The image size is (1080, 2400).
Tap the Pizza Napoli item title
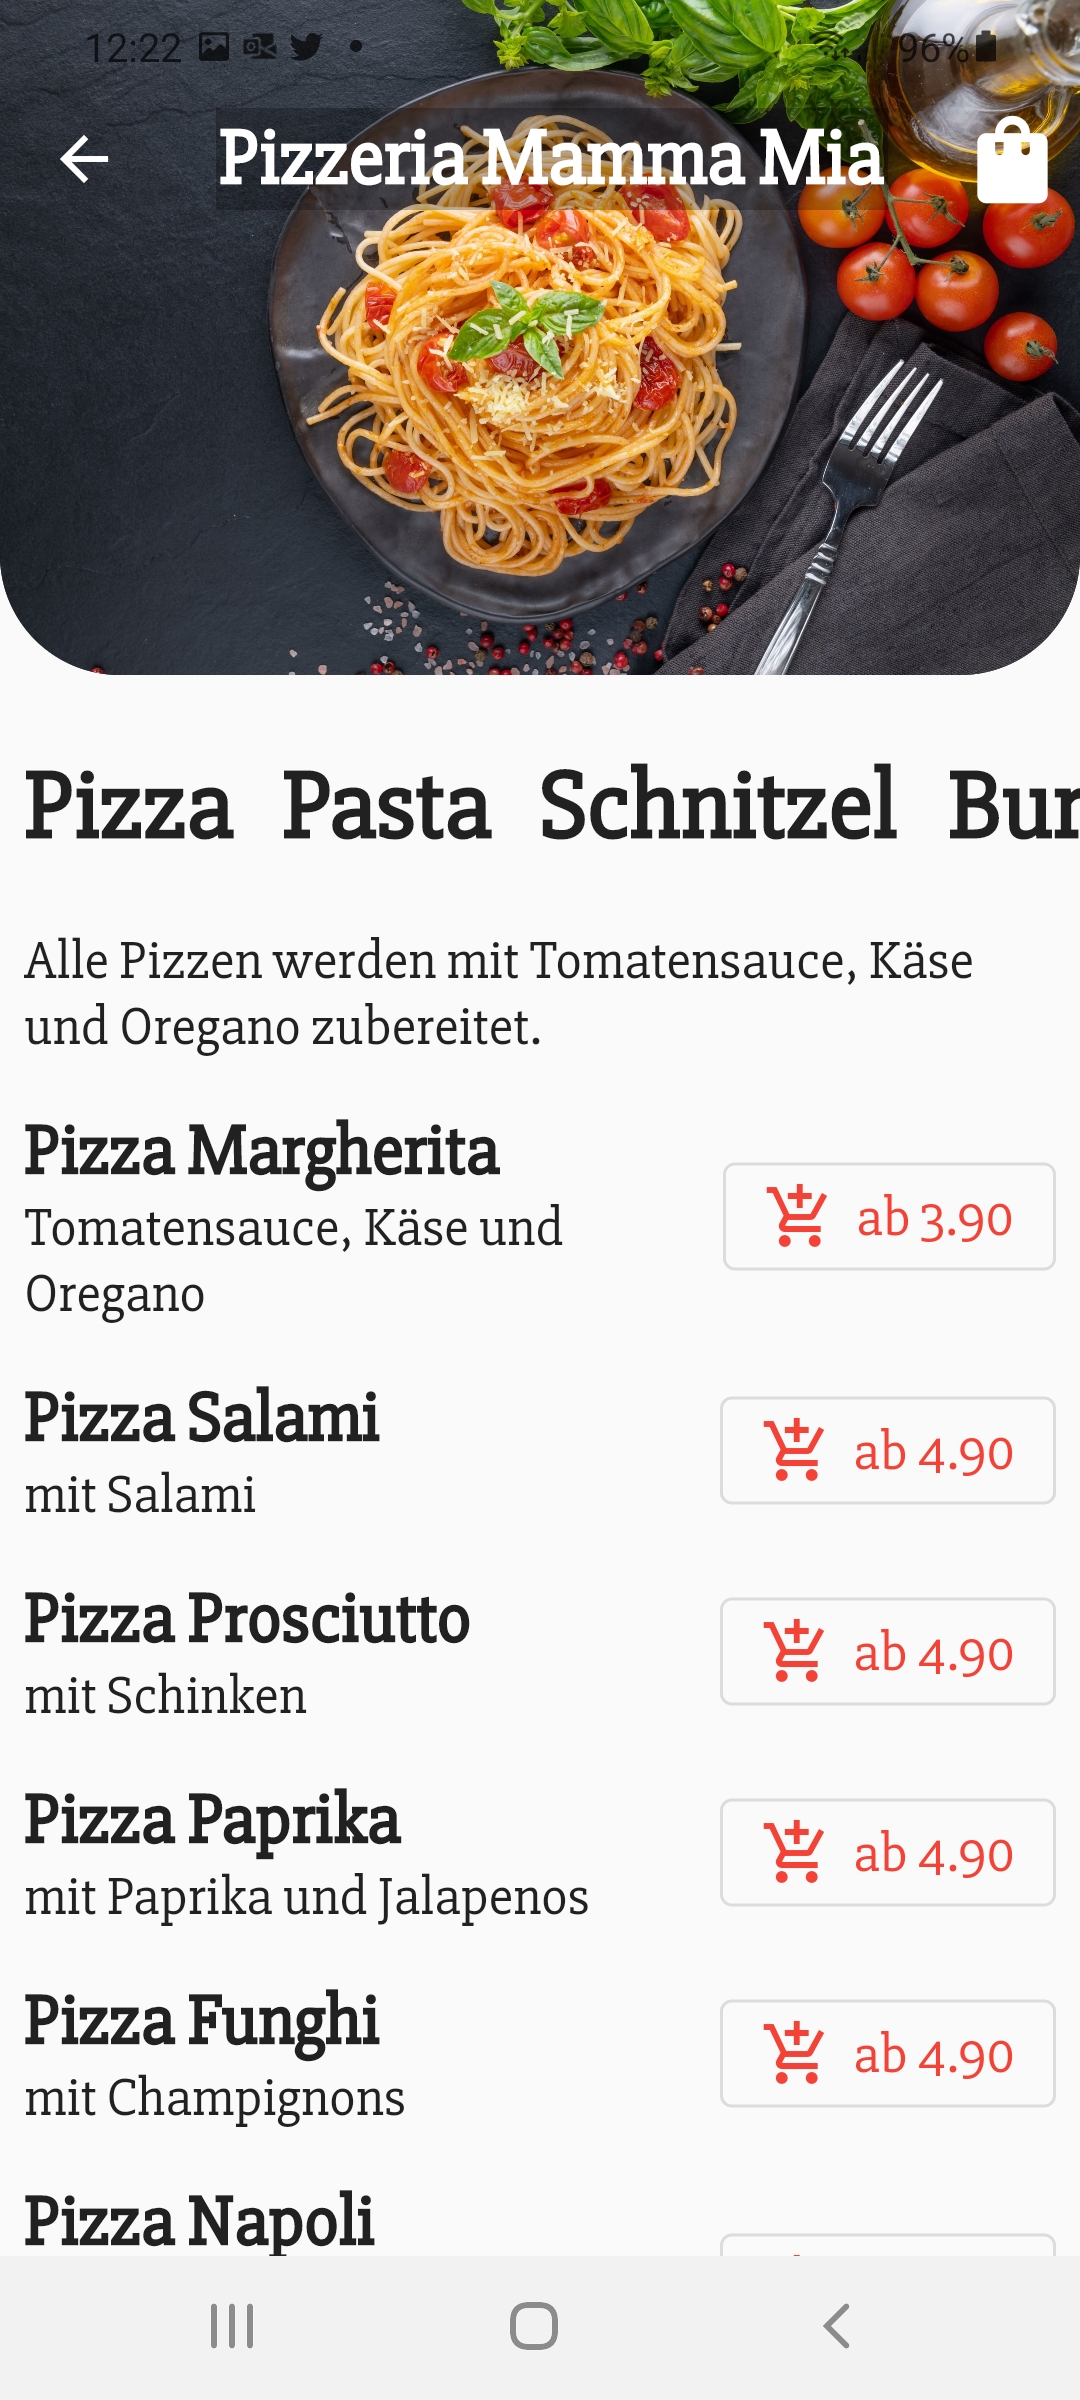click(199, 2220)
